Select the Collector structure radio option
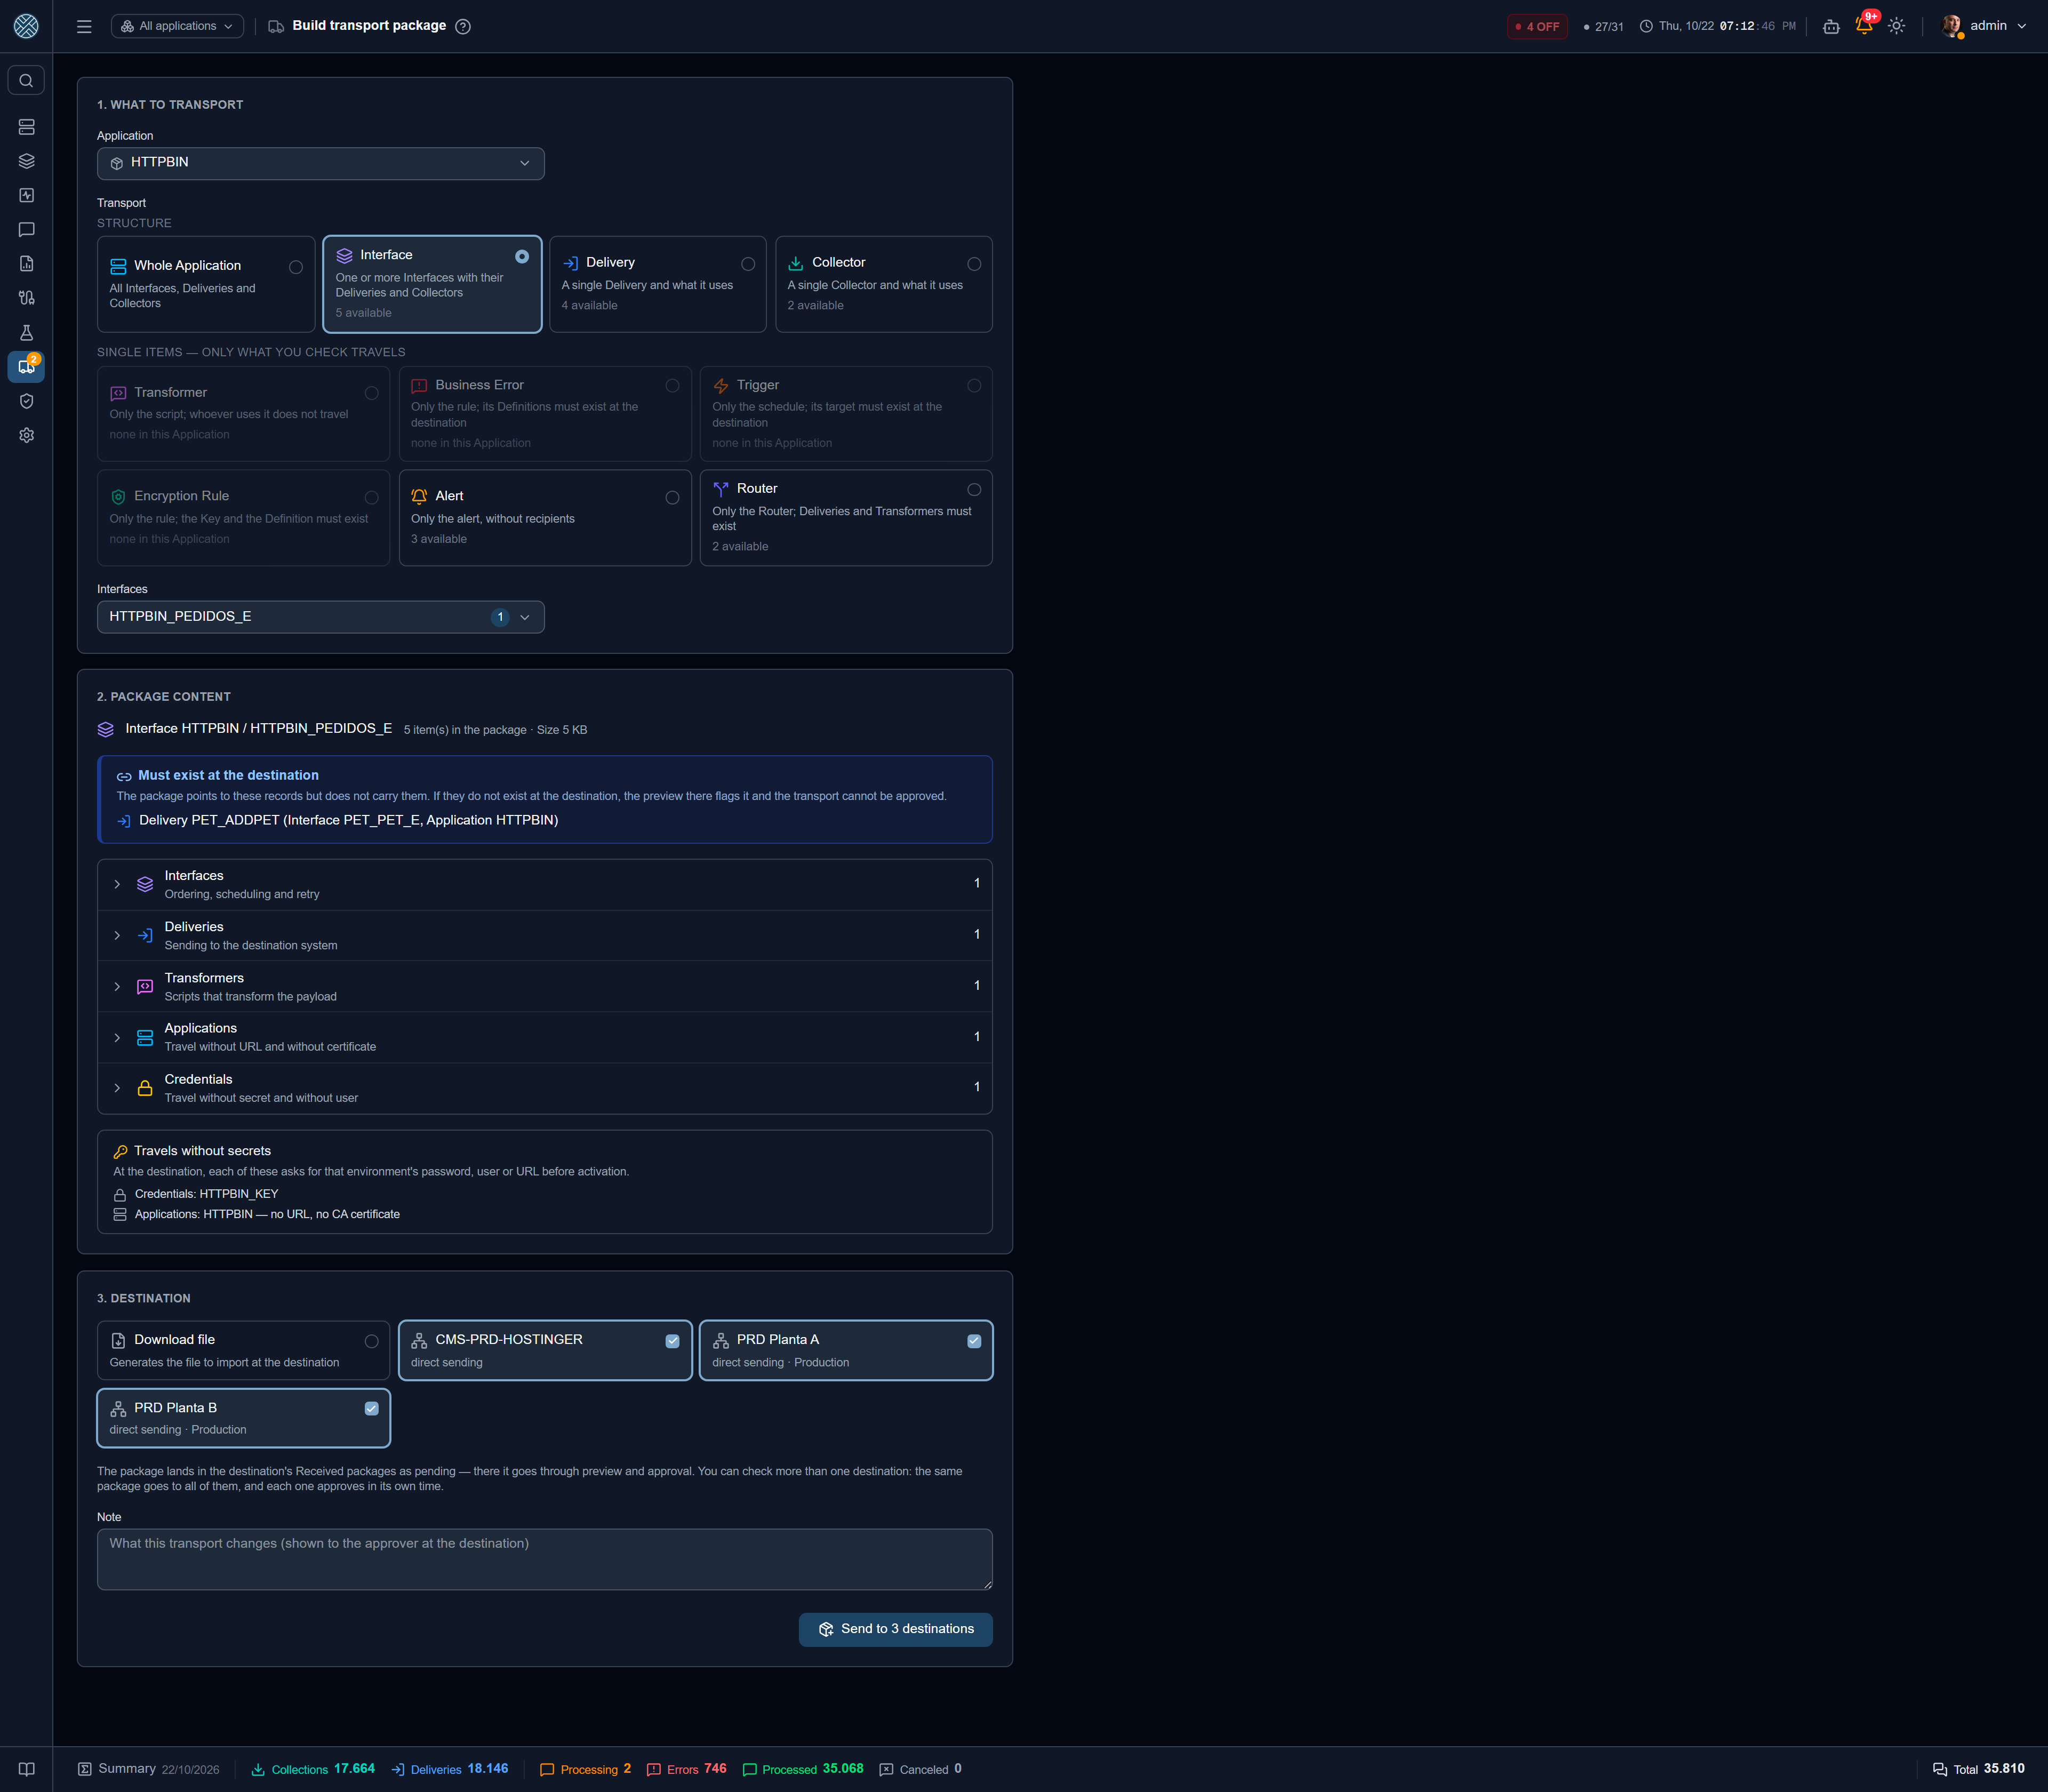 [974, 264]
